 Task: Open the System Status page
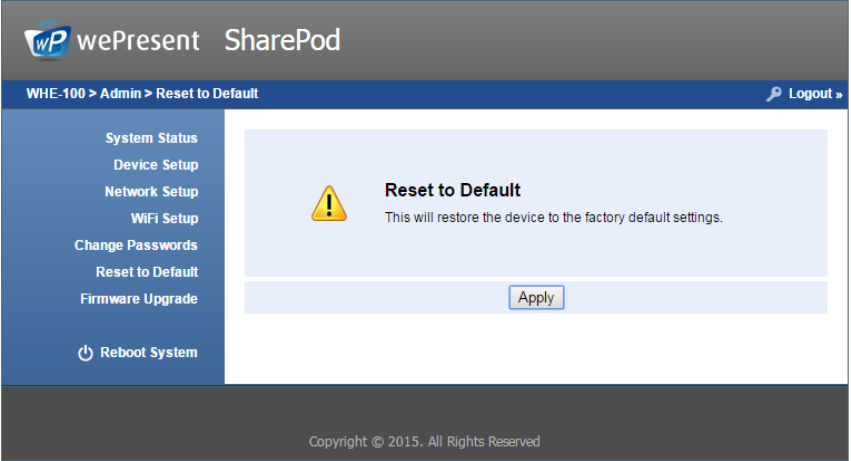[151, 138]
